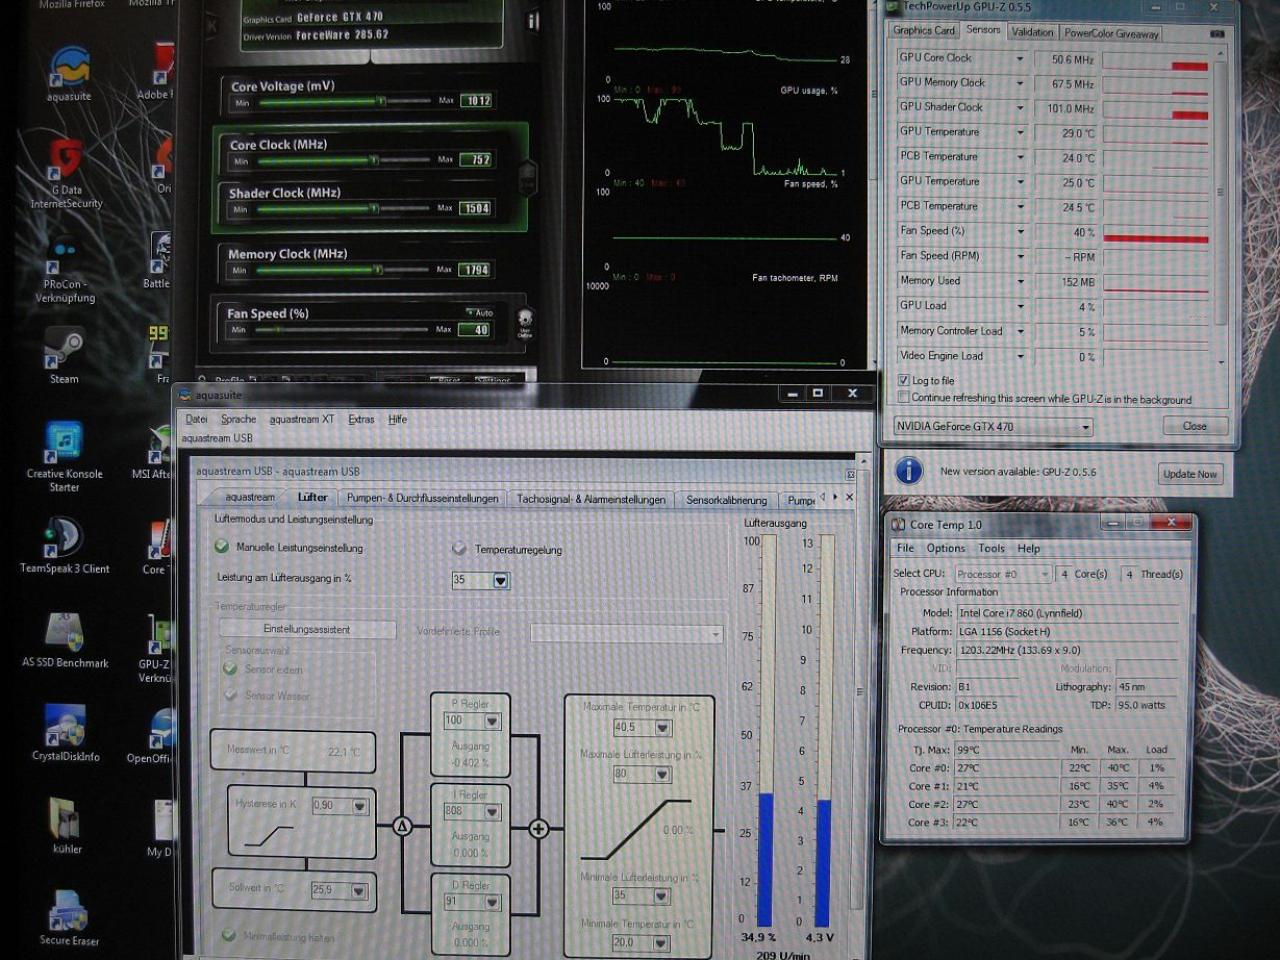The height and width of the screenshot is (960, 1280).
Task: Open the Select CPU Processor #0 dropdown
Action: [x=1002, y=574]
